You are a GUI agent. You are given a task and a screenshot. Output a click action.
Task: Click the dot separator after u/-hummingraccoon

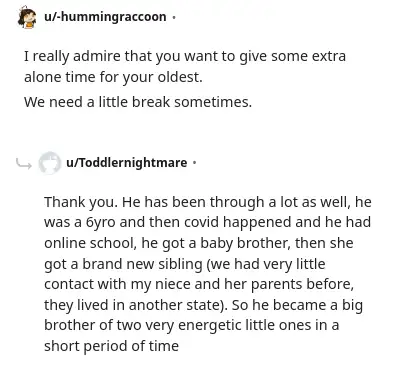pos(174,17)
